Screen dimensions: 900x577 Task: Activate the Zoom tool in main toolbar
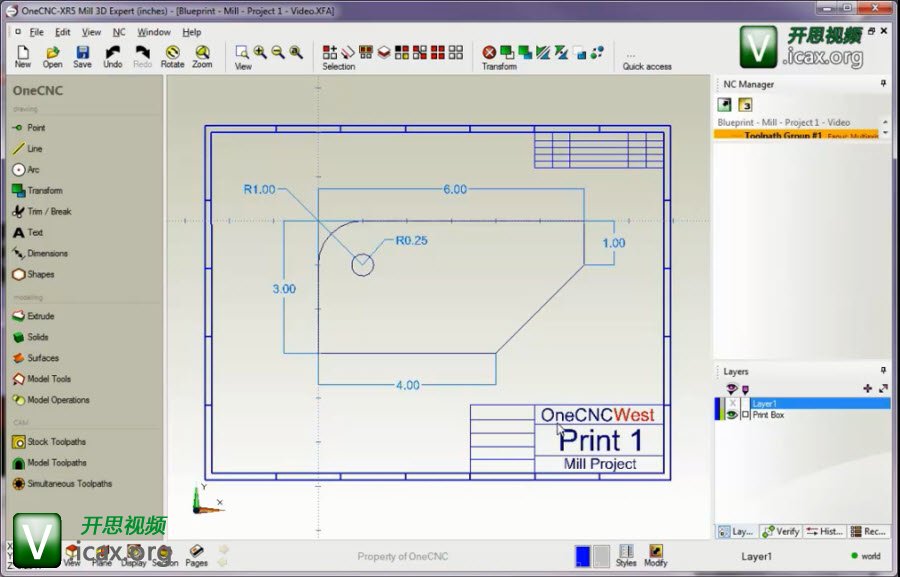coord(202,57)
